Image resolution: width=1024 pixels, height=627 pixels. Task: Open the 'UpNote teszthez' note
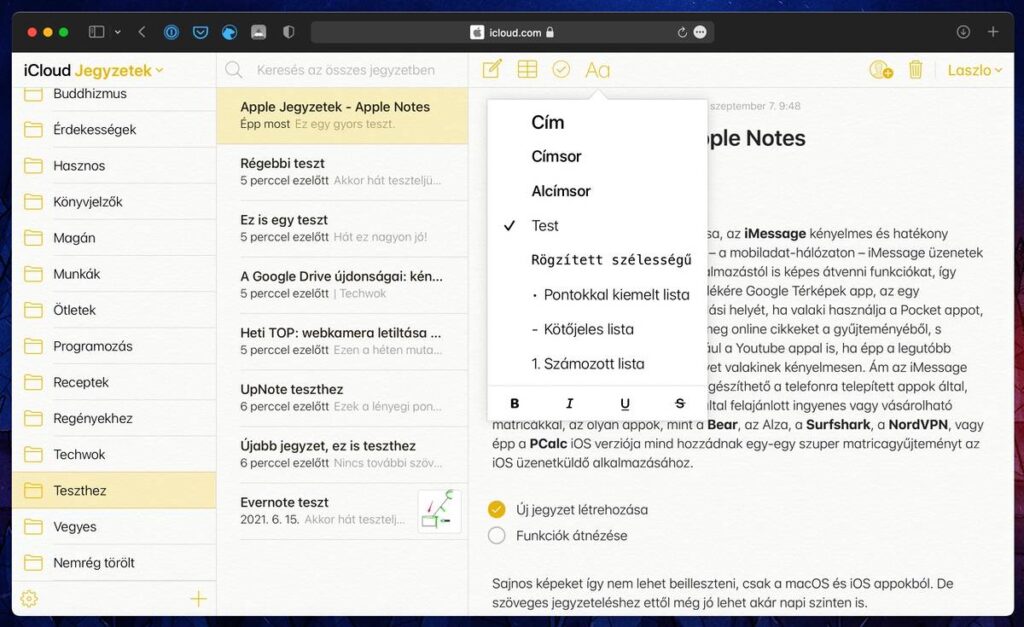click(x=342, y=398)
